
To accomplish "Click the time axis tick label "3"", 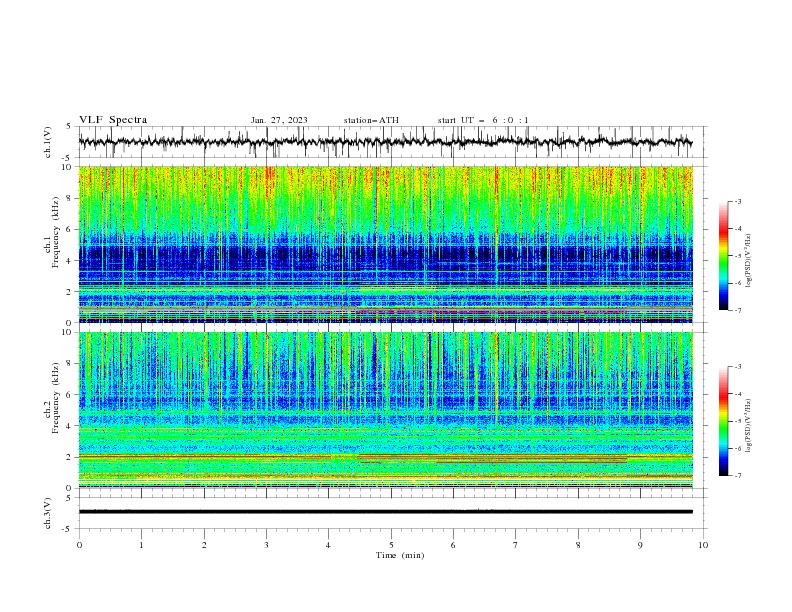I will (x=266, y=545).
